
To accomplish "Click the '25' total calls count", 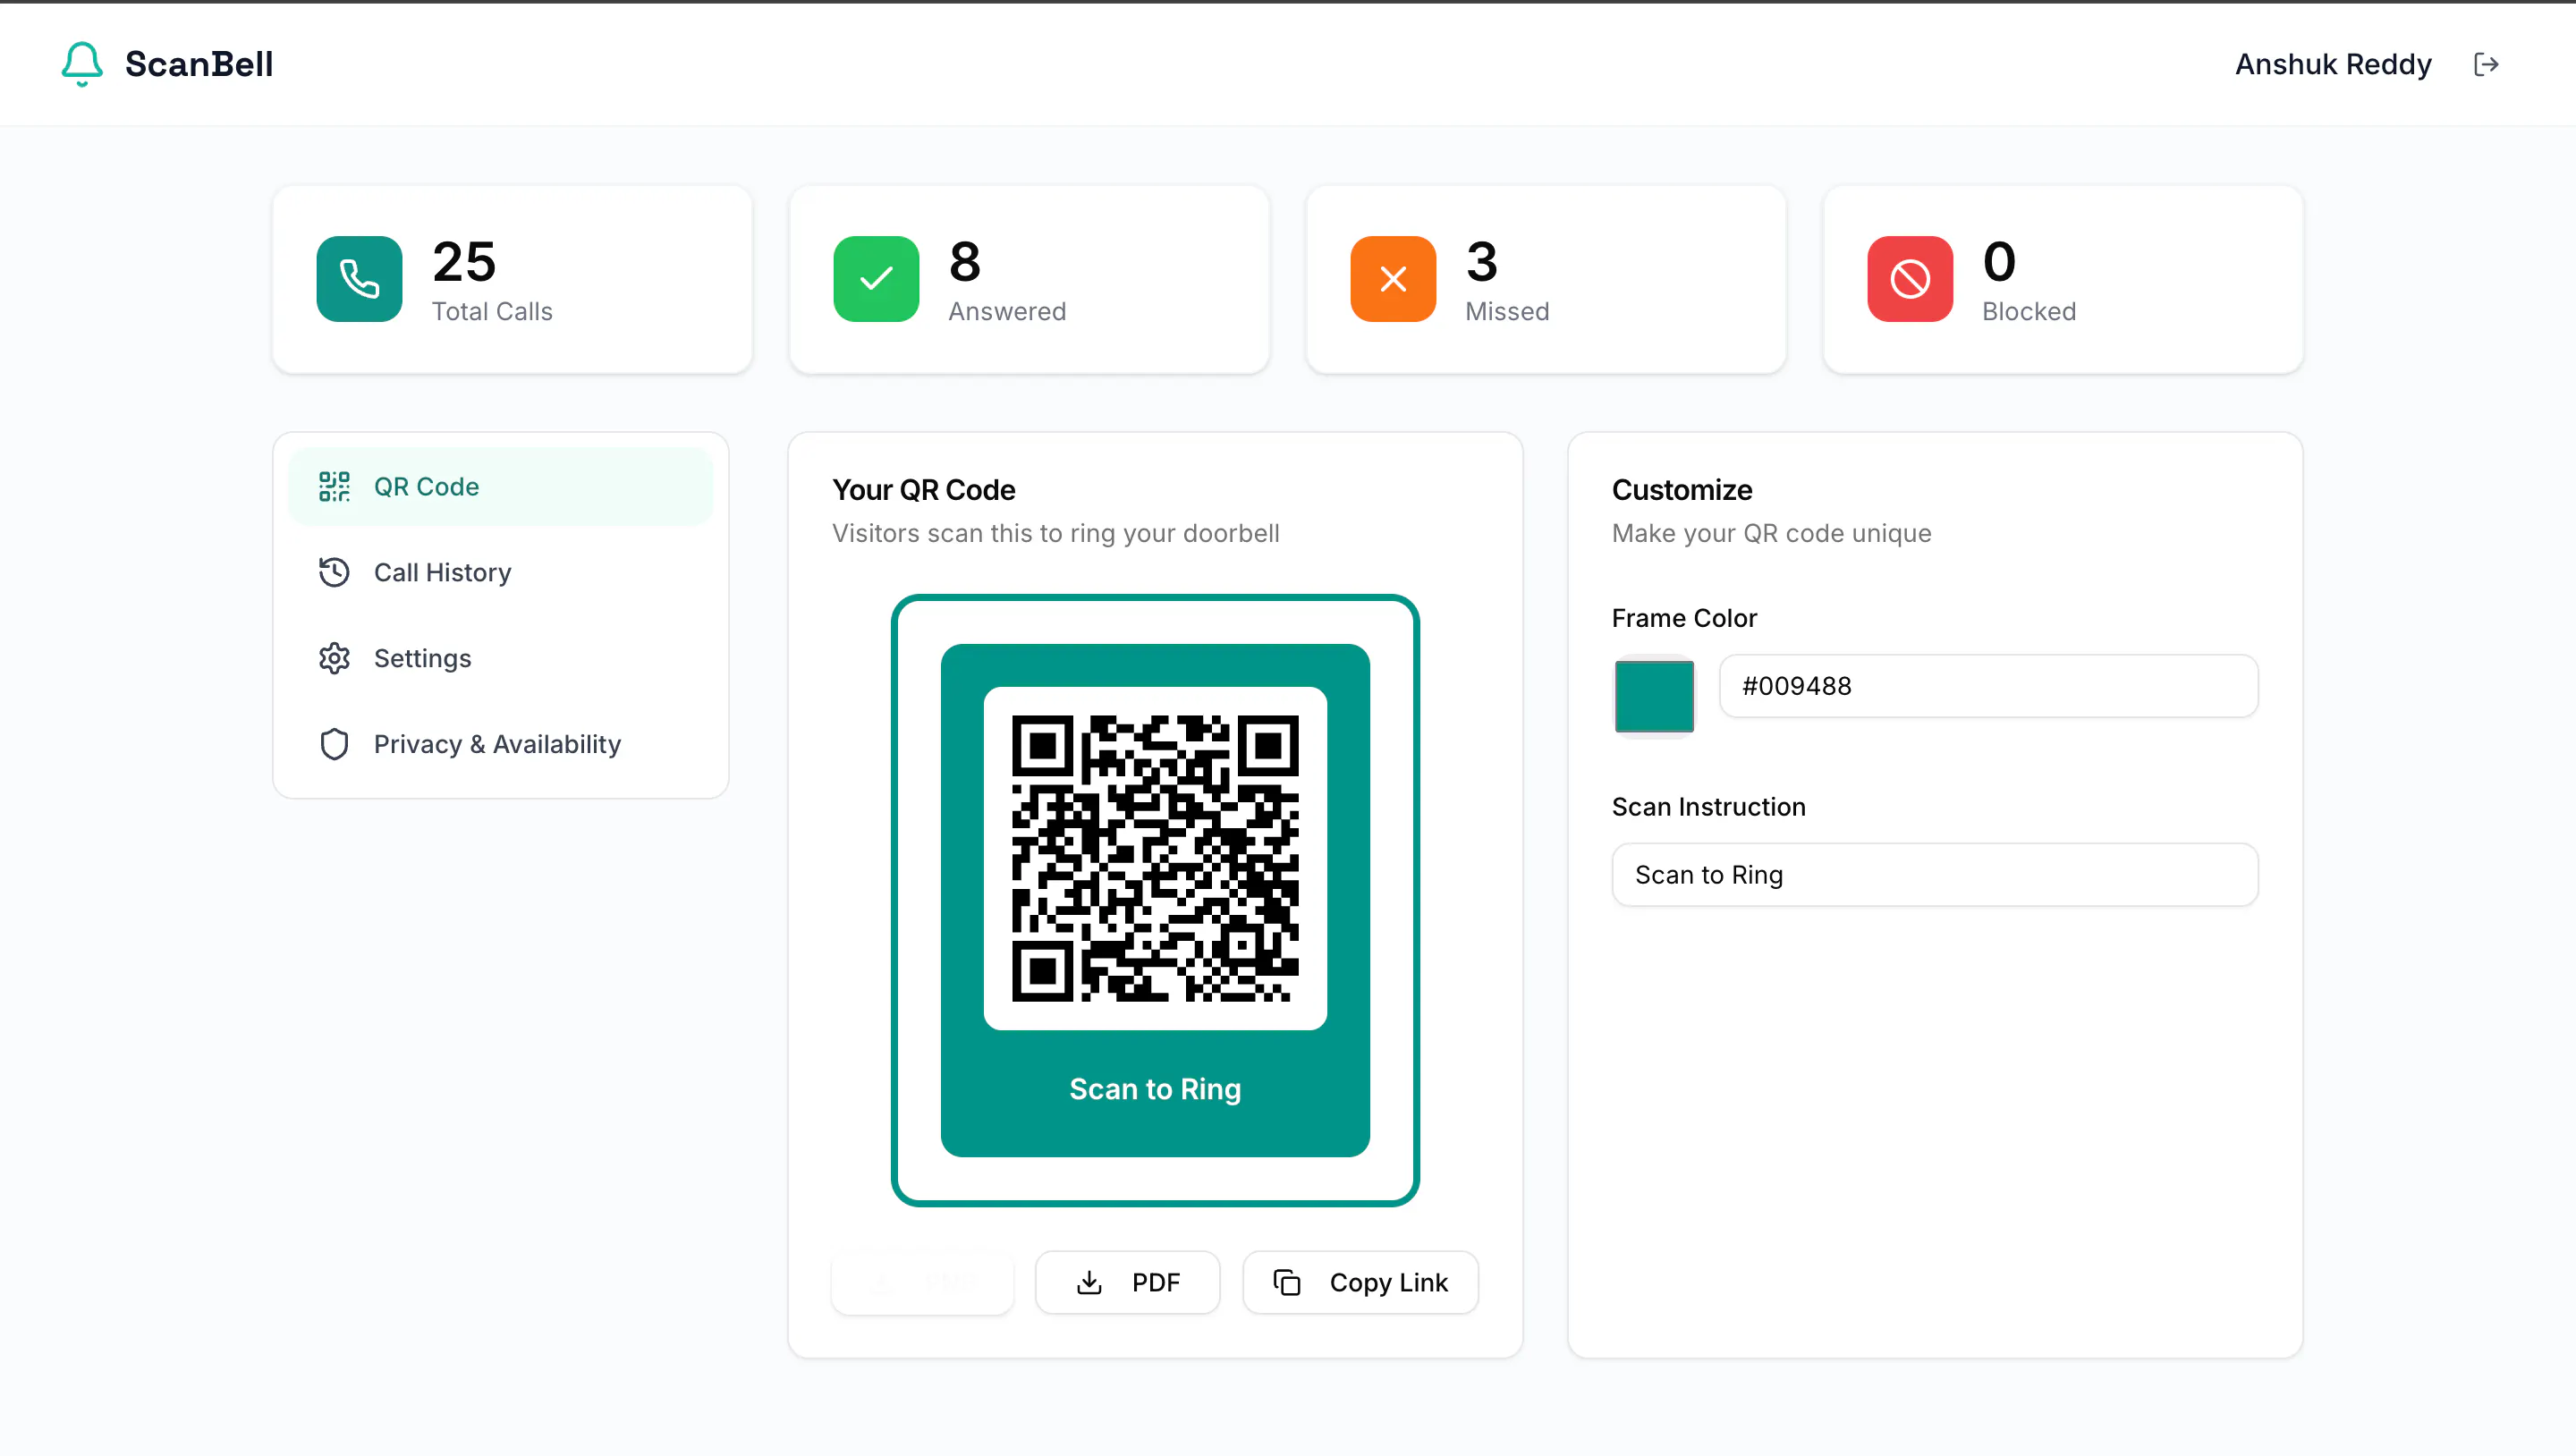I will click(x=464, y=262).
